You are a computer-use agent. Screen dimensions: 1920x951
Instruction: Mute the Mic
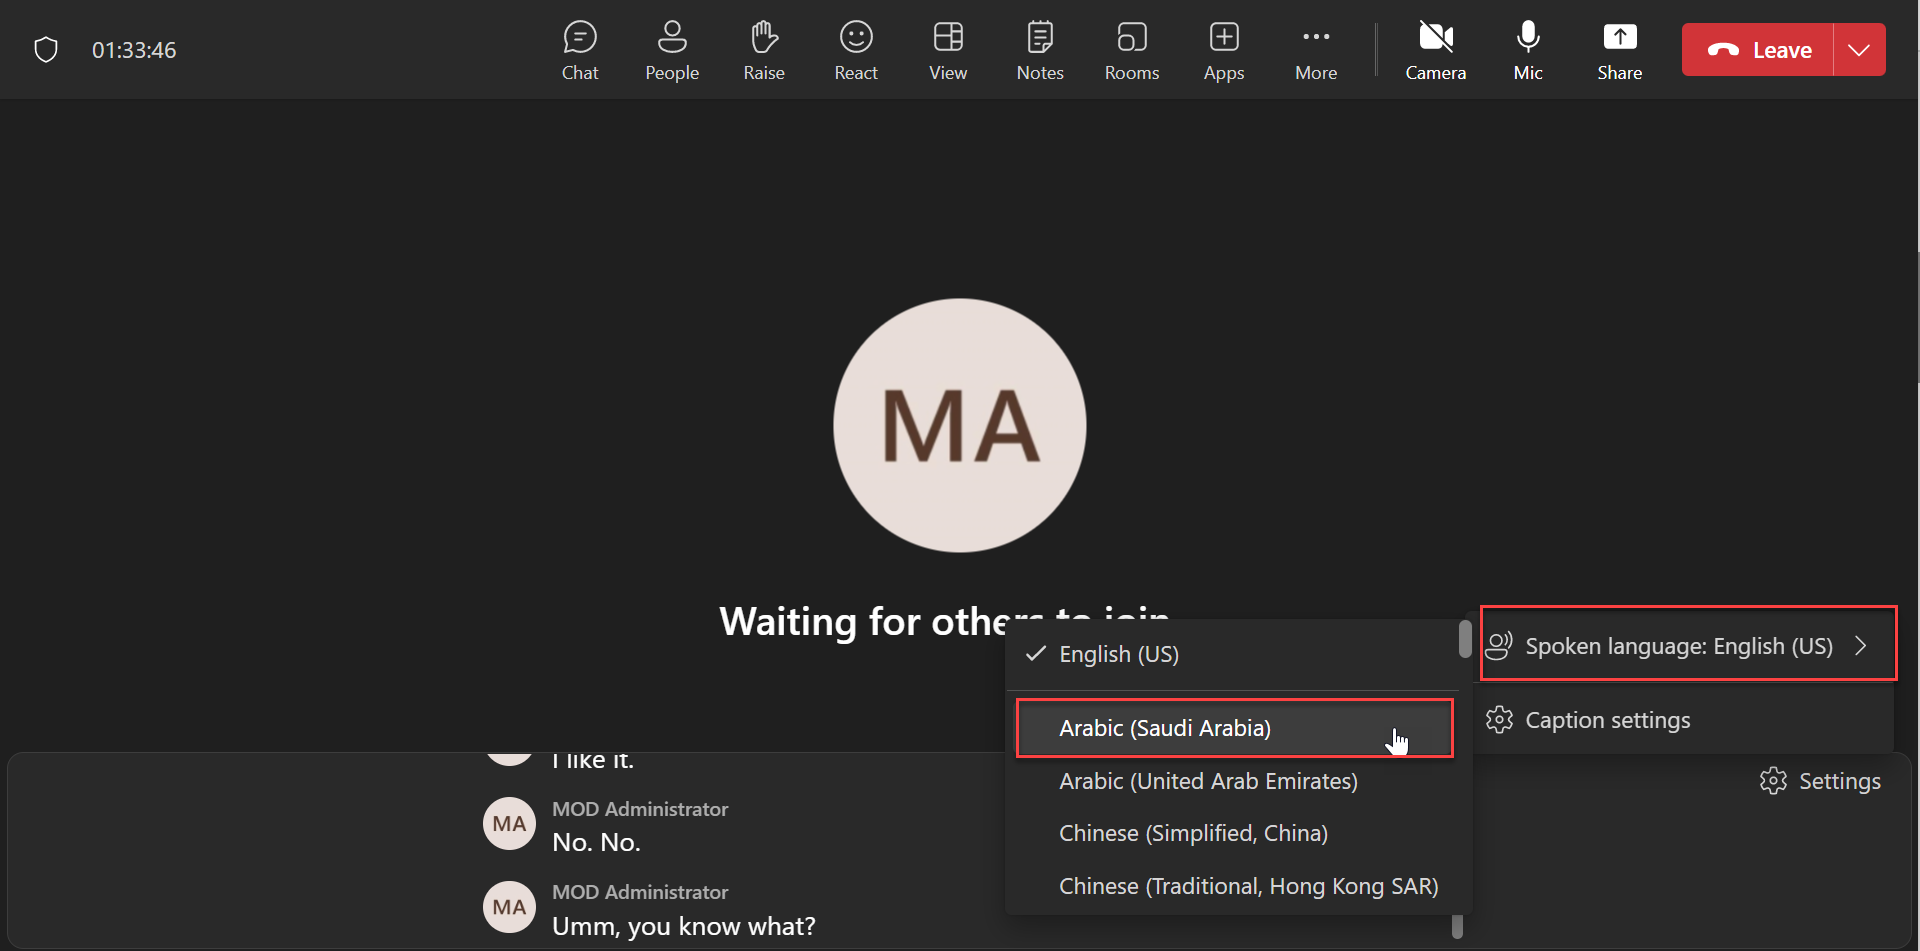click(1527, 50)
